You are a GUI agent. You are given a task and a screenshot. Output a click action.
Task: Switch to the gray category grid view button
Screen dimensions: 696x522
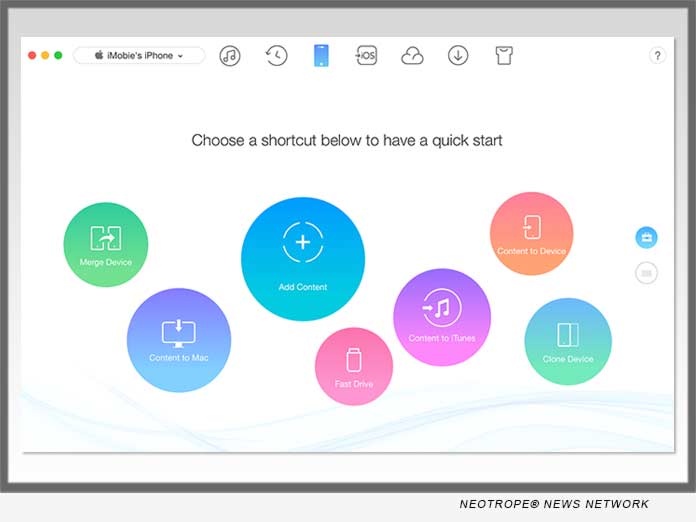click(646, 273)
